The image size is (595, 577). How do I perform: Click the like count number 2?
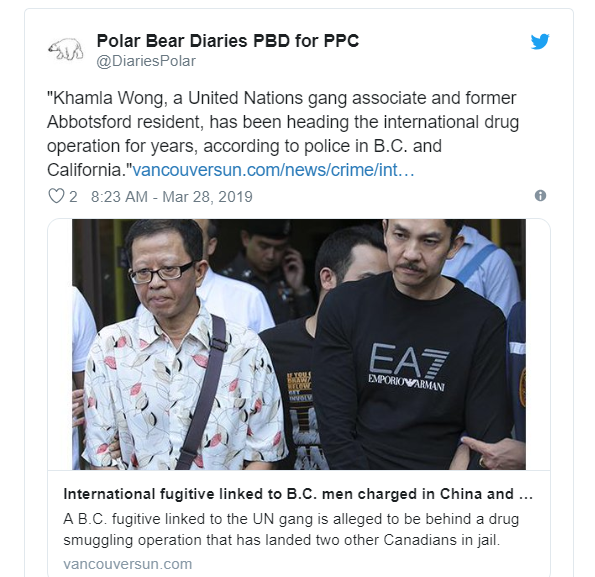point(73,197)
